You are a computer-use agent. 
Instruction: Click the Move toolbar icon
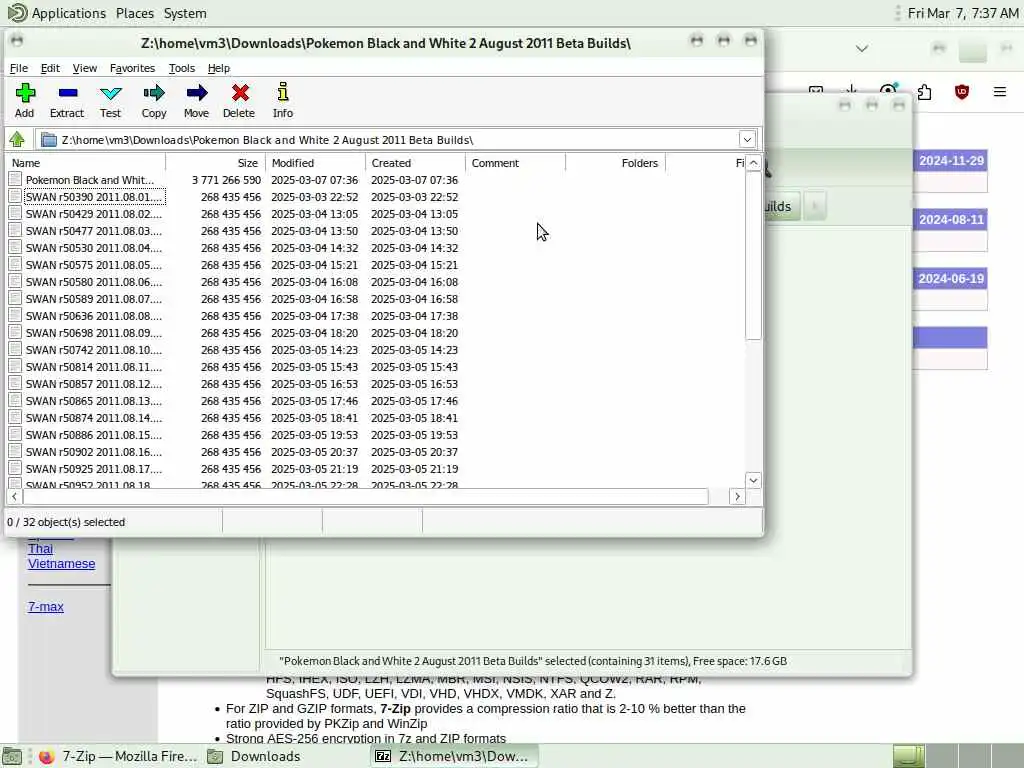tap(197, 93)
